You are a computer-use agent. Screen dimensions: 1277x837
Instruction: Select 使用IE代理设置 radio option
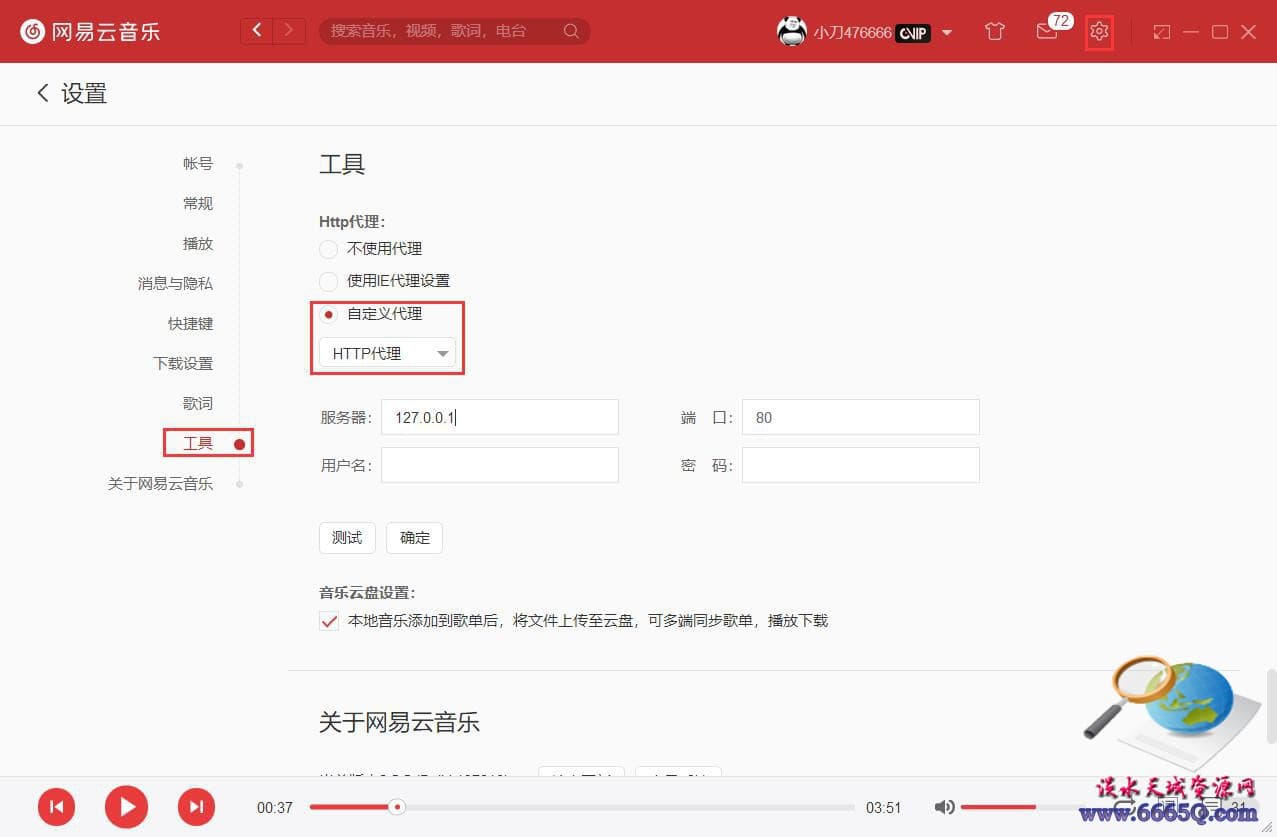pos(328,281)
